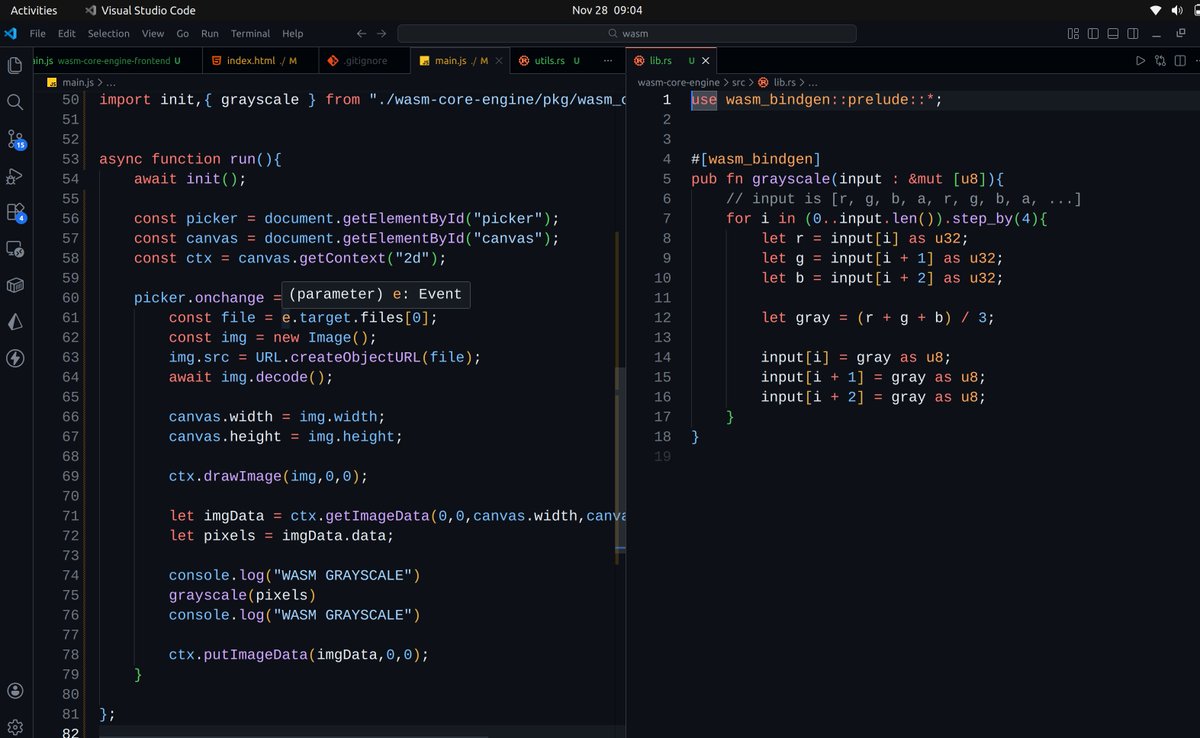The width and height of the screenshot is (1200, 738).
Task: Click the Customize Layout icon
Action: [x=1073, y=33]
